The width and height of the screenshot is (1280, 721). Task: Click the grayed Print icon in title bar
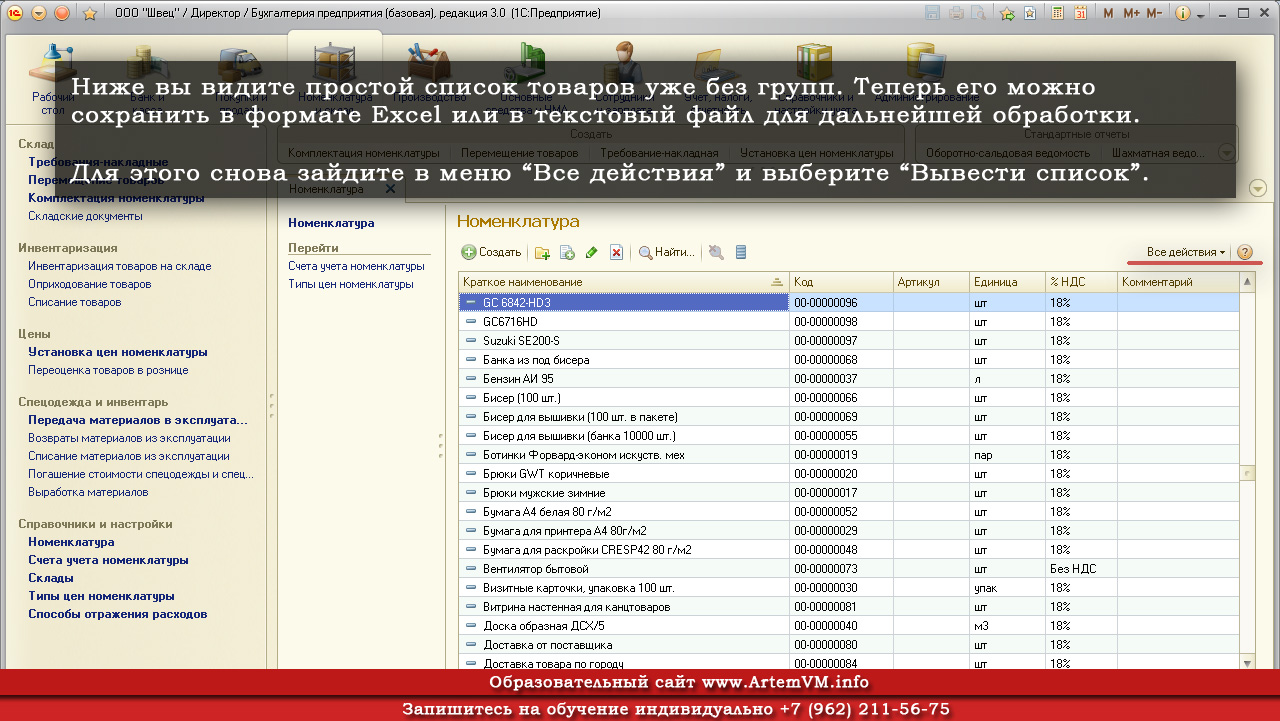click(956, 13)
